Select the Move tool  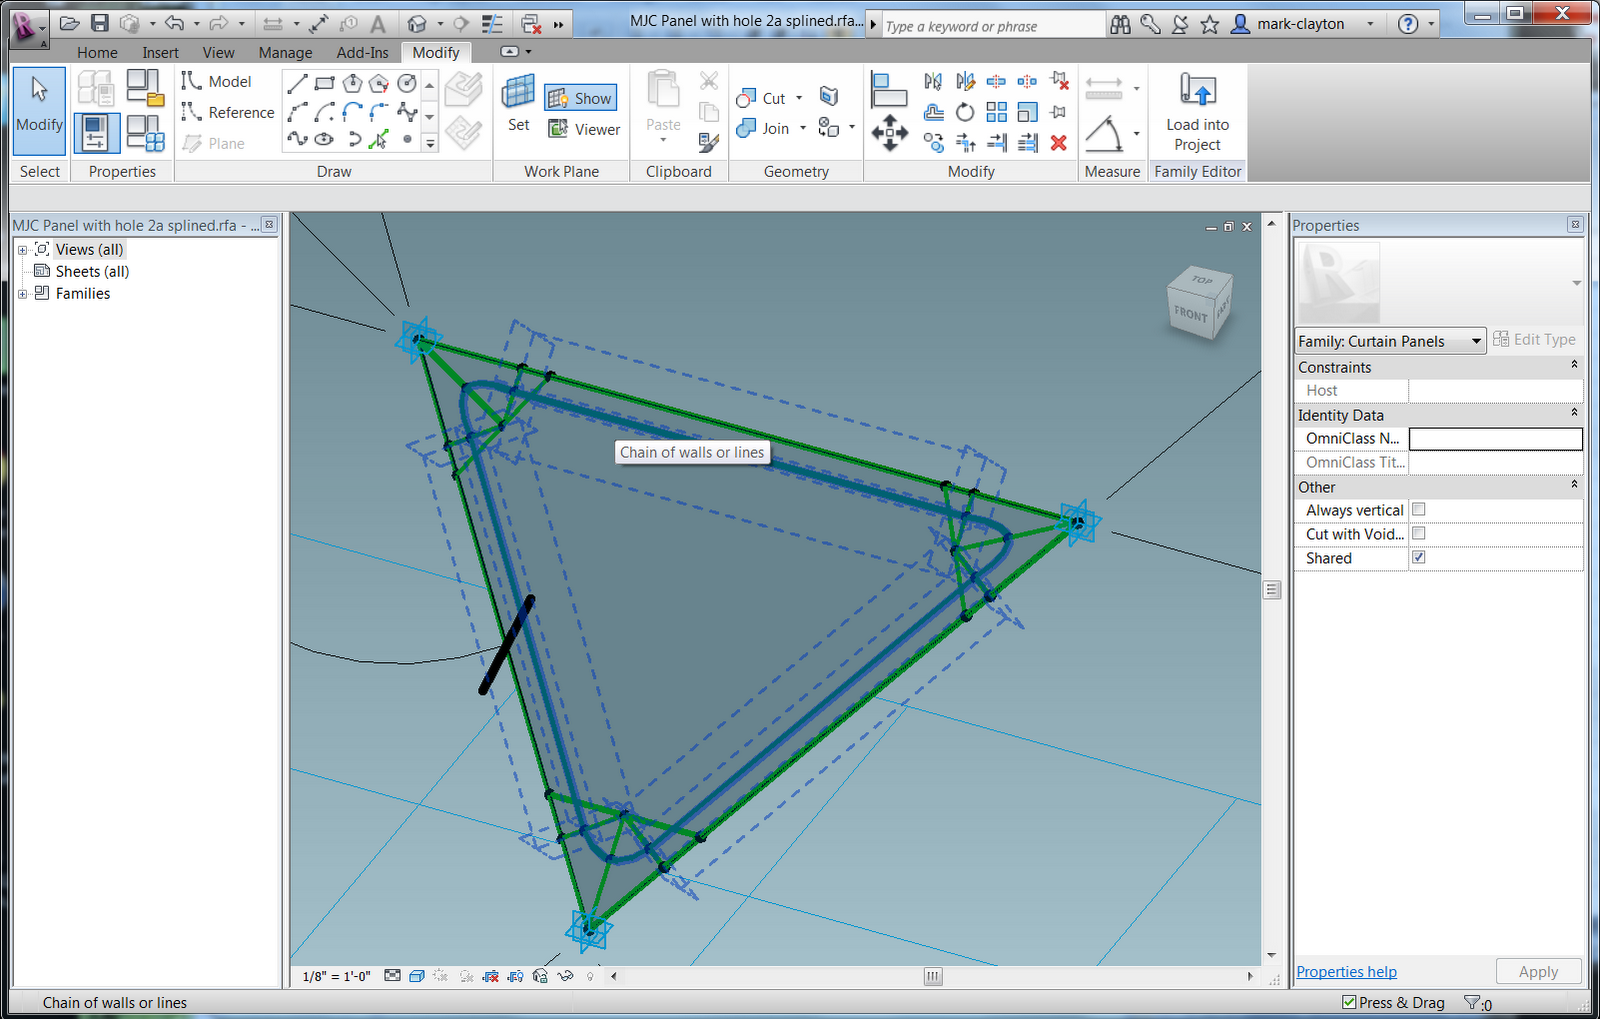coord(889,132)
